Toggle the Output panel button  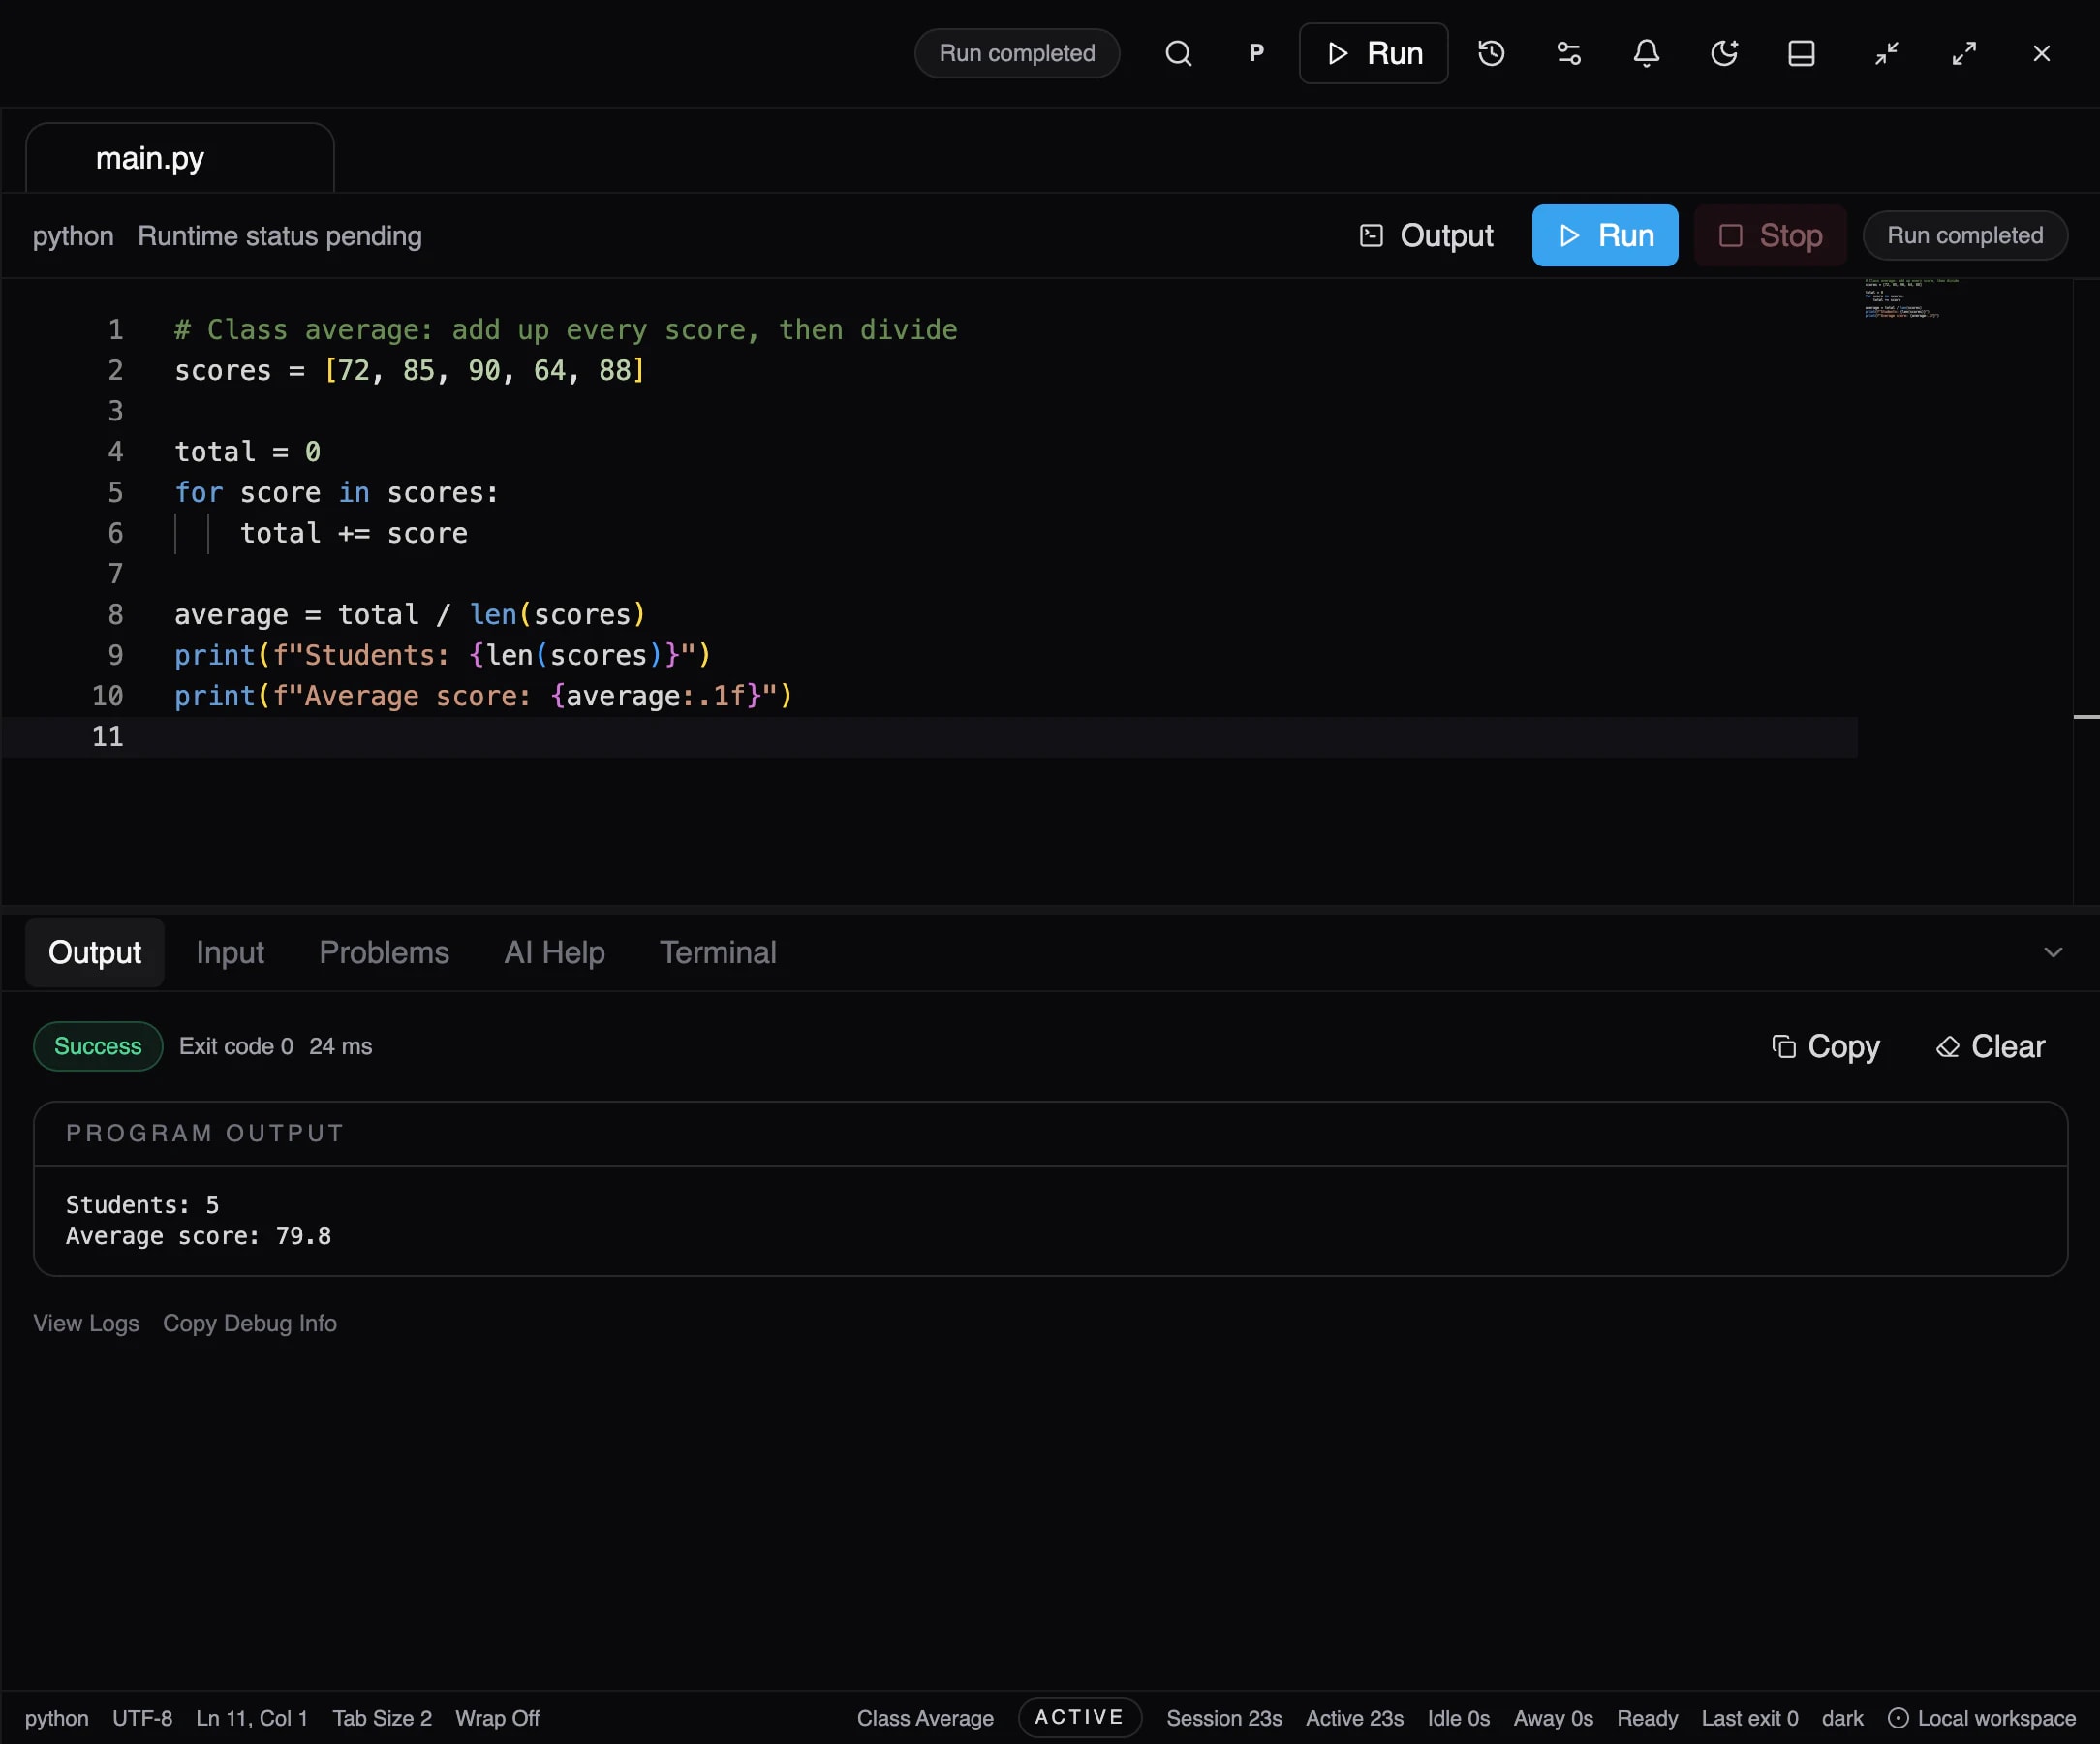1426,235
